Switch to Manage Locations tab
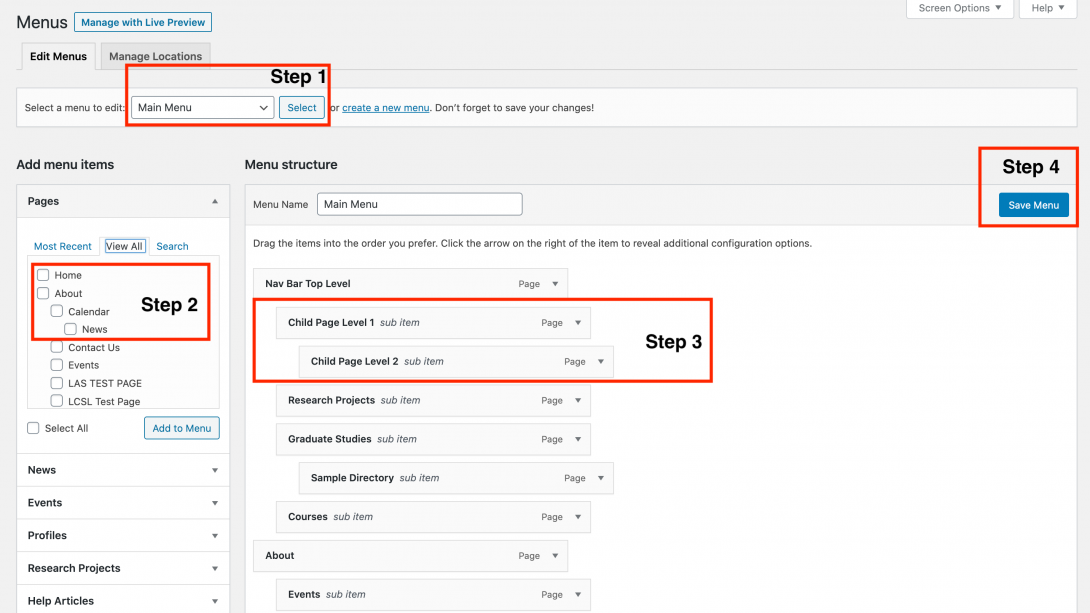 (x=155, y=56)
